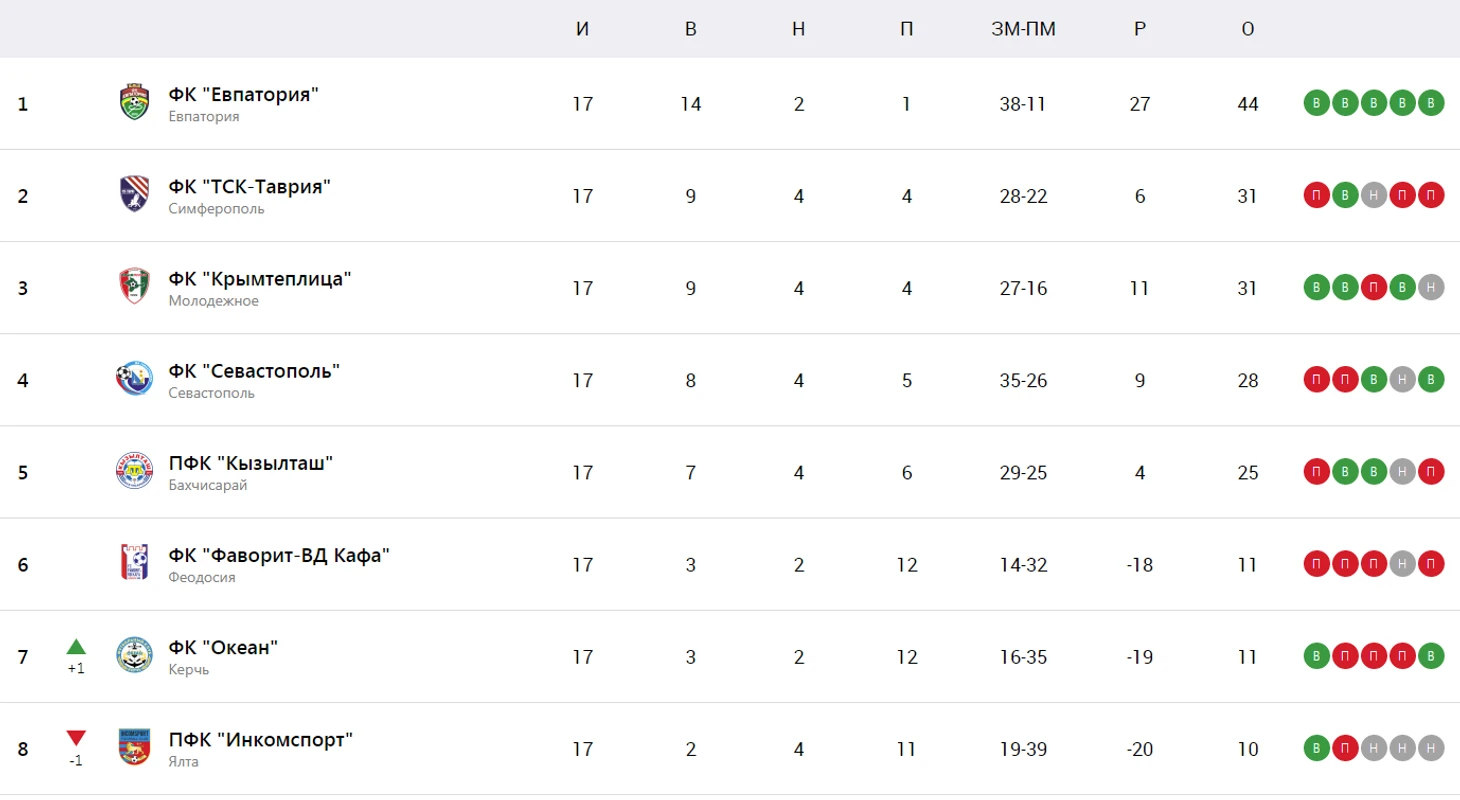The image size is (1460, 800).
Task: Click Favorit-VD Kafa's grey draw form badge
Action: [x=1403, y=564]
